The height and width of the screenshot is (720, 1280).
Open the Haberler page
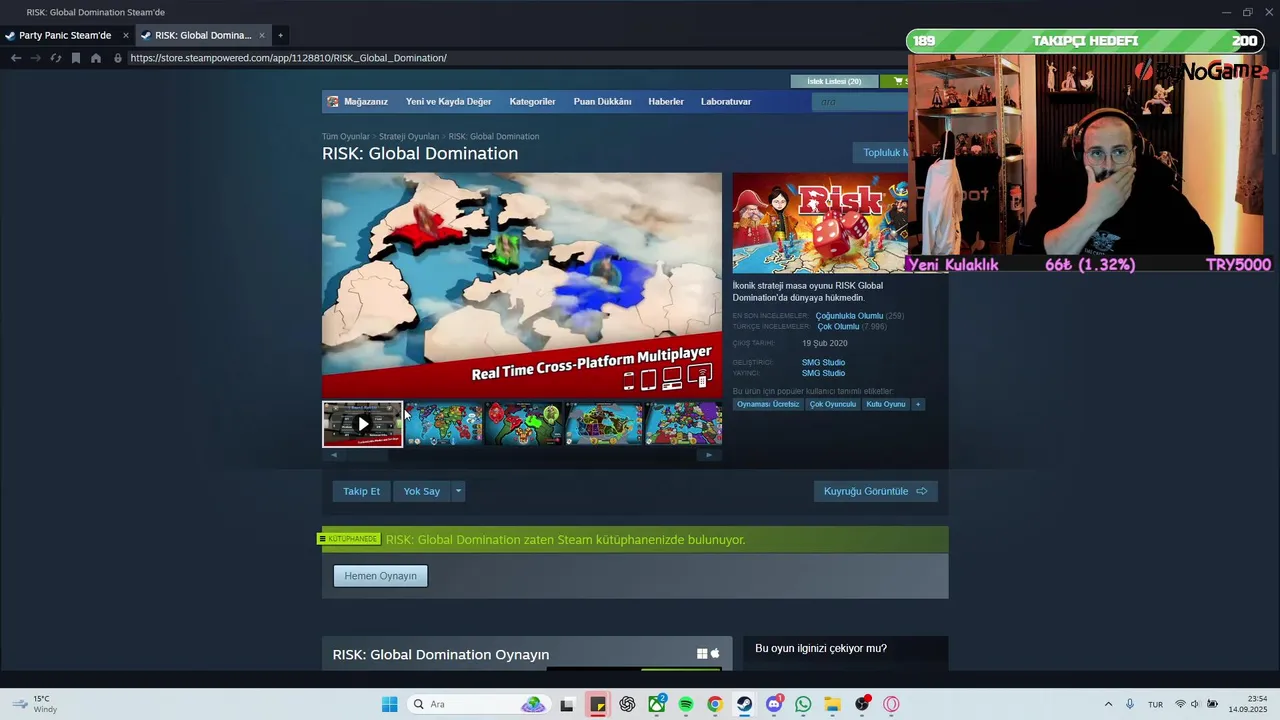(x=666, y=101)
